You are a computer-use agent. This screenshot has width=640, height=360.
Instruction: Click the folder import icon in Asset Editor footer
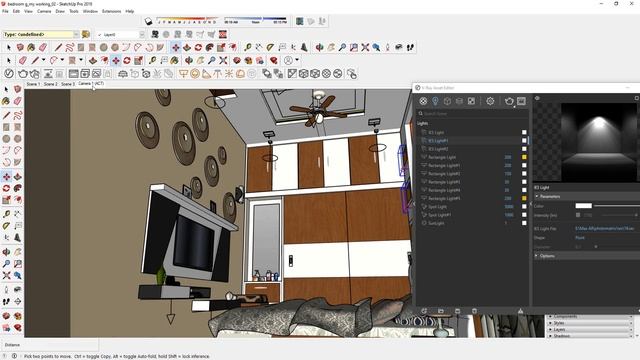point(441,311)
